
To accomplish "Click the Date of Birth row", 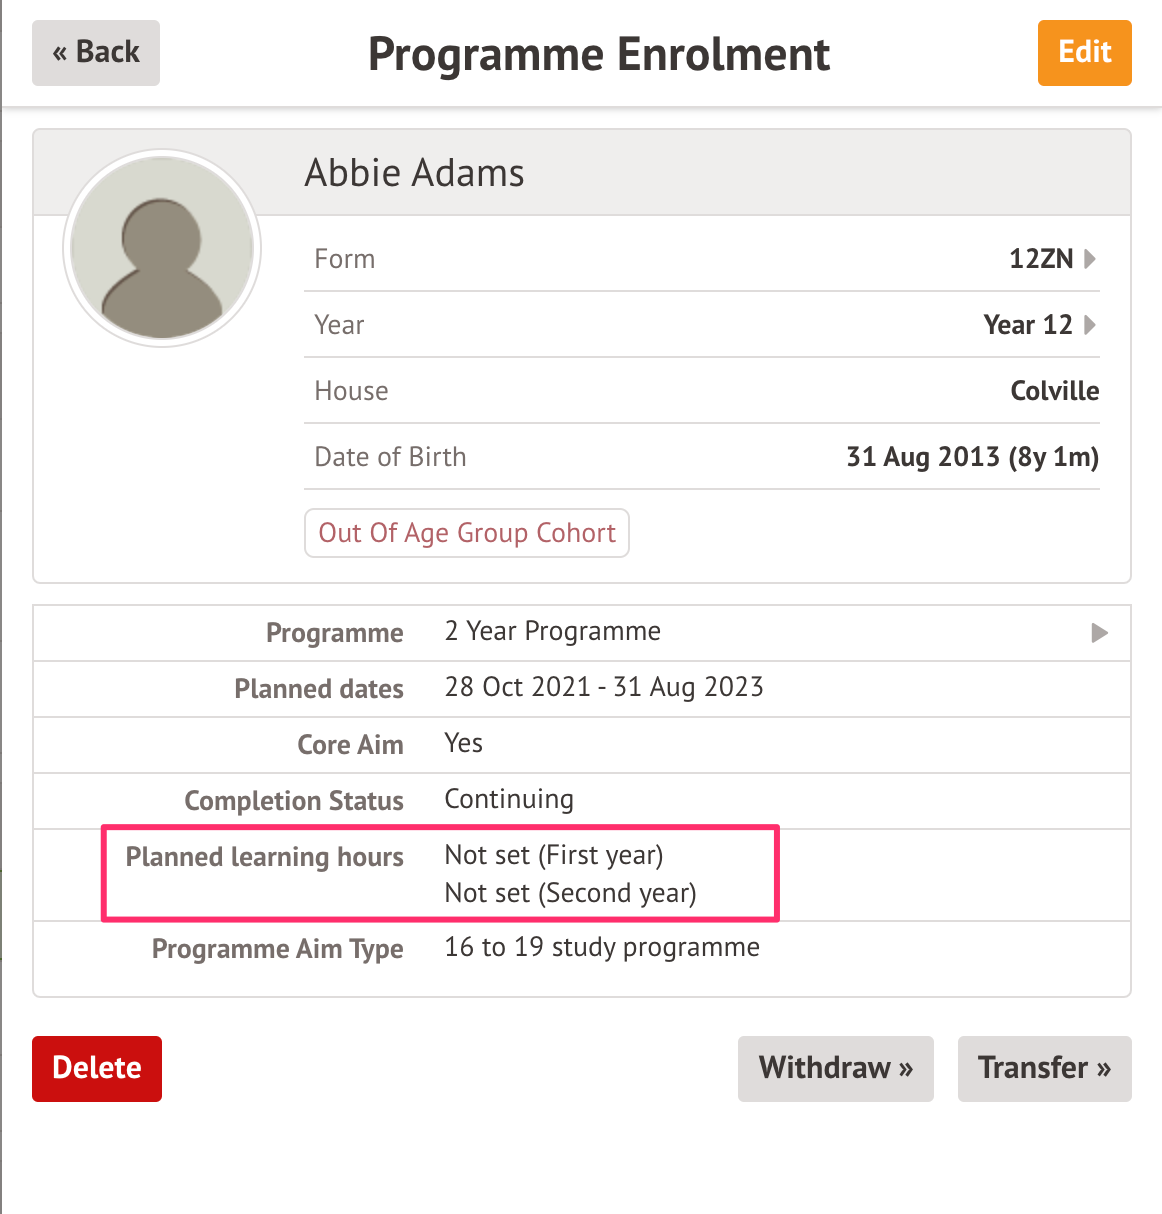I will click(x=700, y=457).
